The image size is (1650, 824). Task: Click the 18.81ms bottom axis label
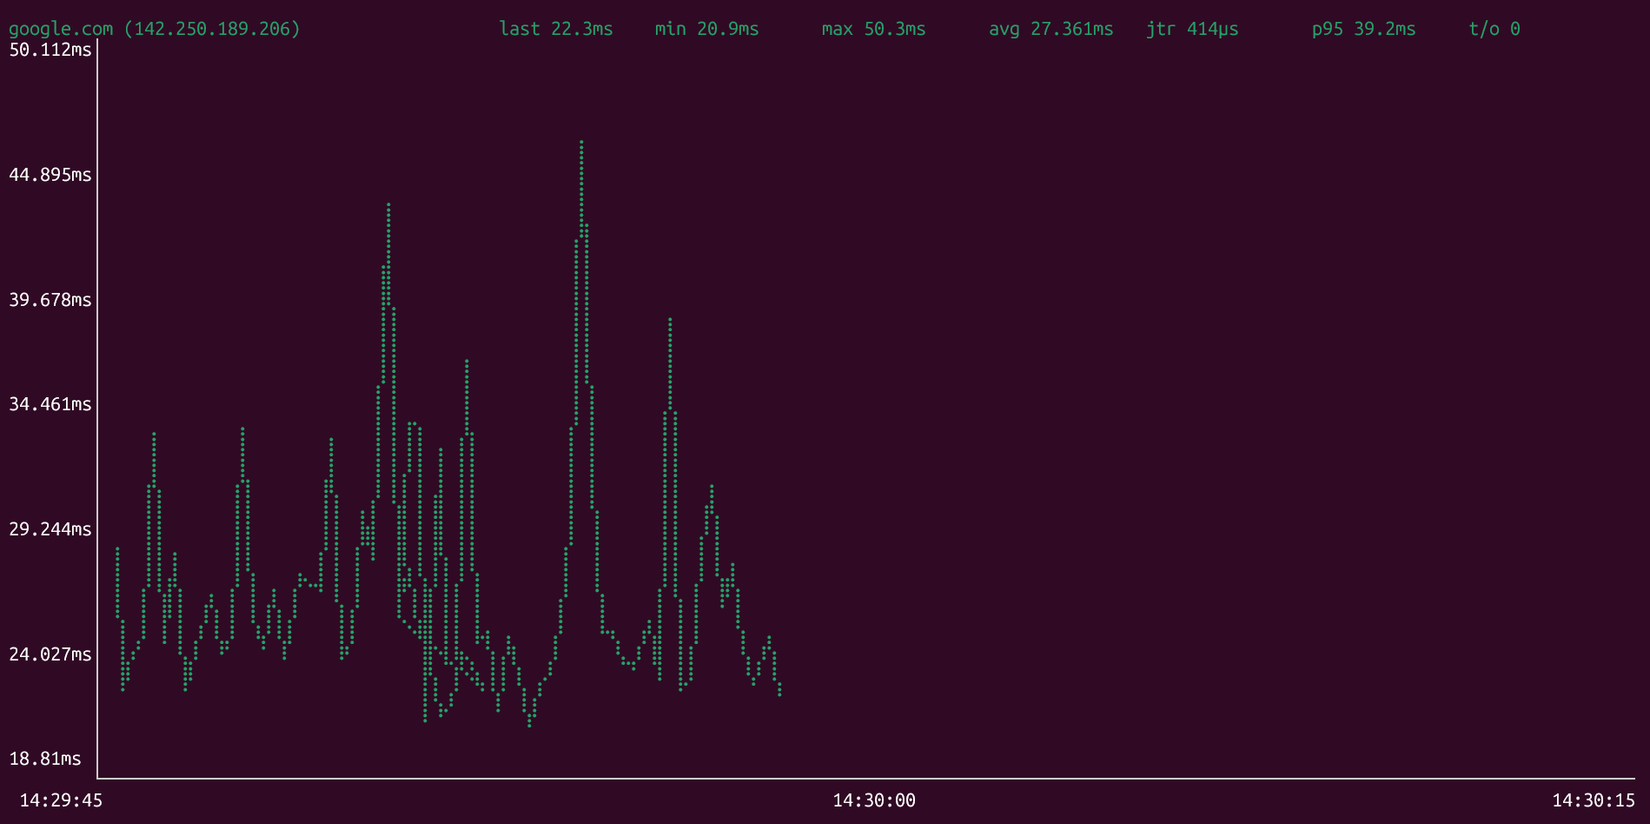click(x=45, y=758)
